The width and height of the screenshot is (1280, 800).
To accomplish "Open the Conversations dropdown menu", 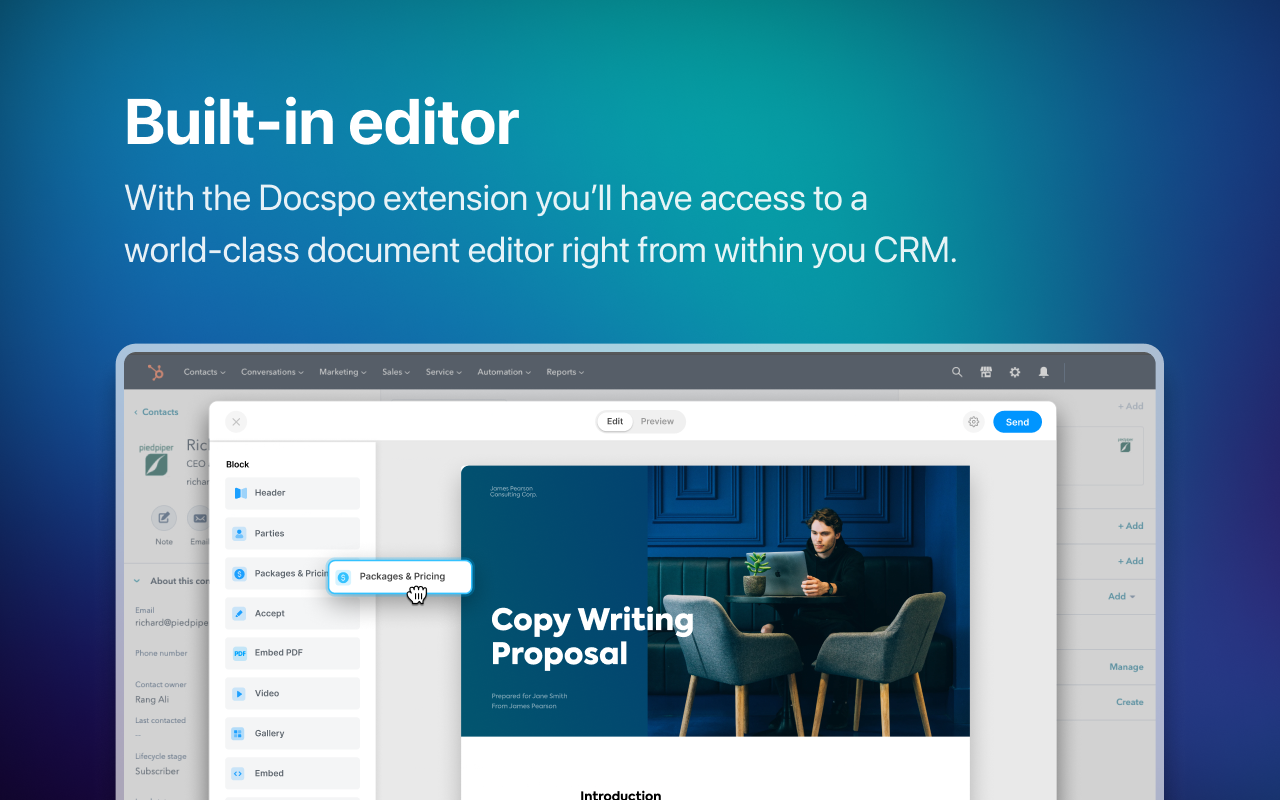I will [273, 372].
